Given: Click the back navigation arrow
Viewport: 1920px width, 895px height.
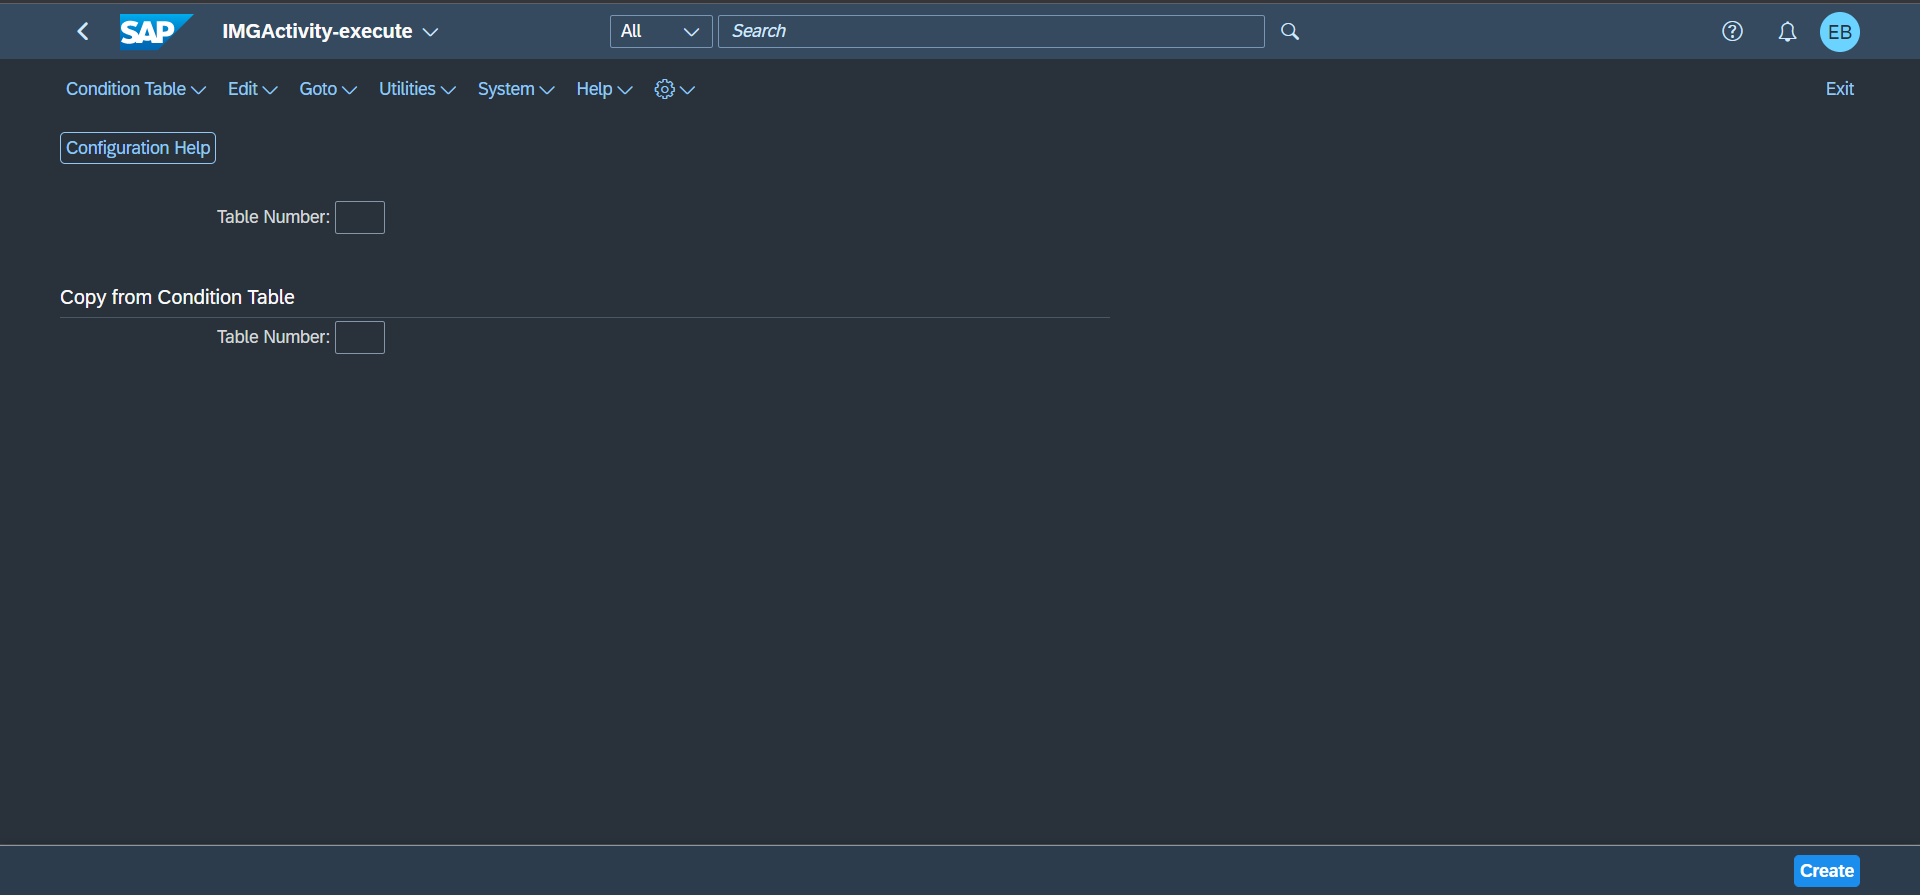Looking at the screenshot, I should pyautogui.click(x=83, y=32).
